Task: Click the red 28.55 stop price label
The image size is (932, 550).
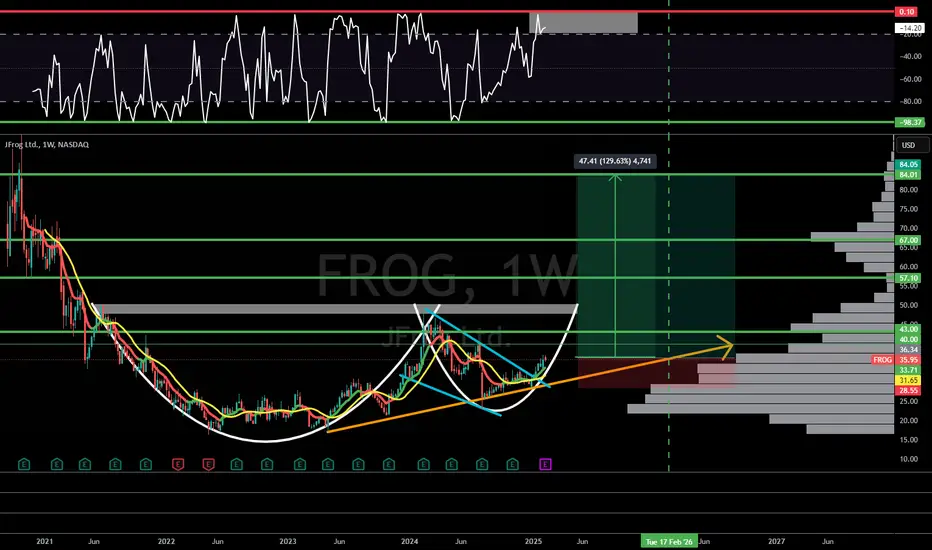Action: 908,391
